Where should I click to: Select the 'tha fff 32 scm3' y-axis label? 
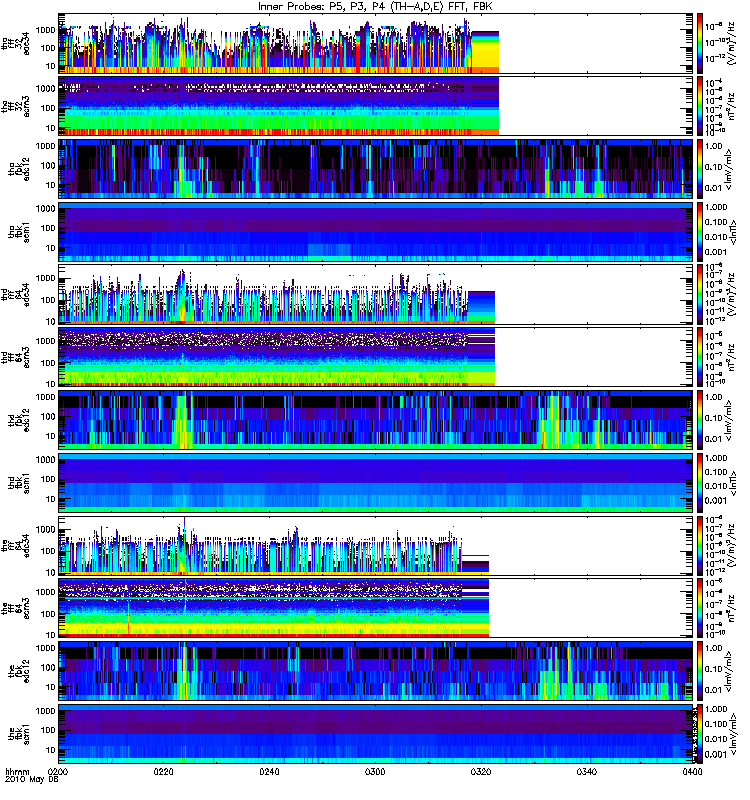[15, 106]
